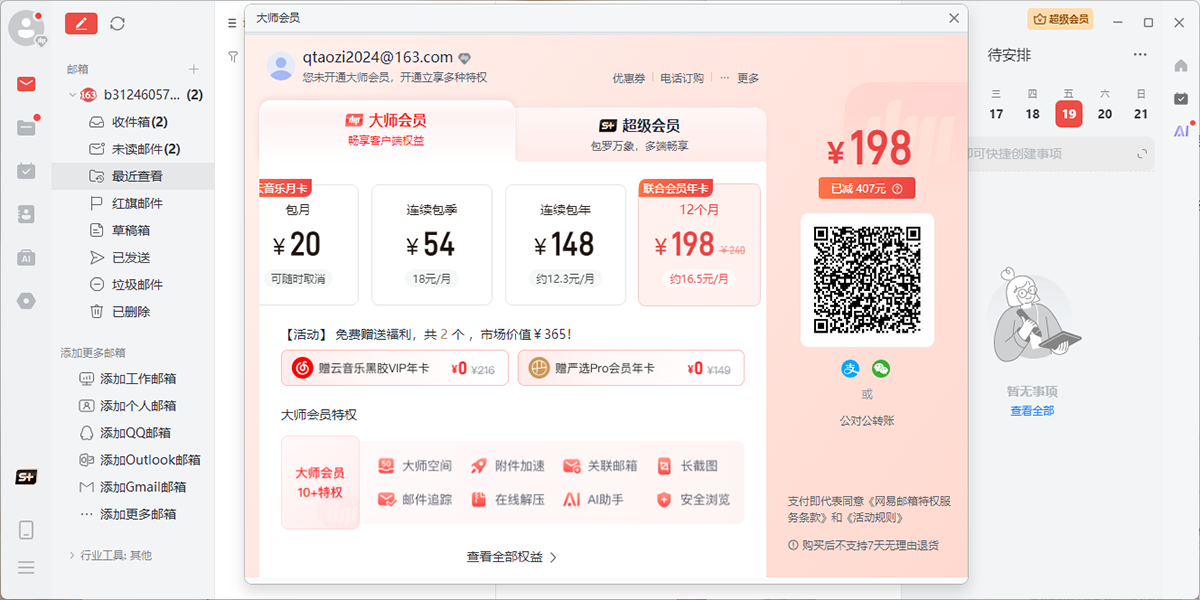Open 已删除 deleted folder
The image size is (1200, 600).
(x=133, y=311)
